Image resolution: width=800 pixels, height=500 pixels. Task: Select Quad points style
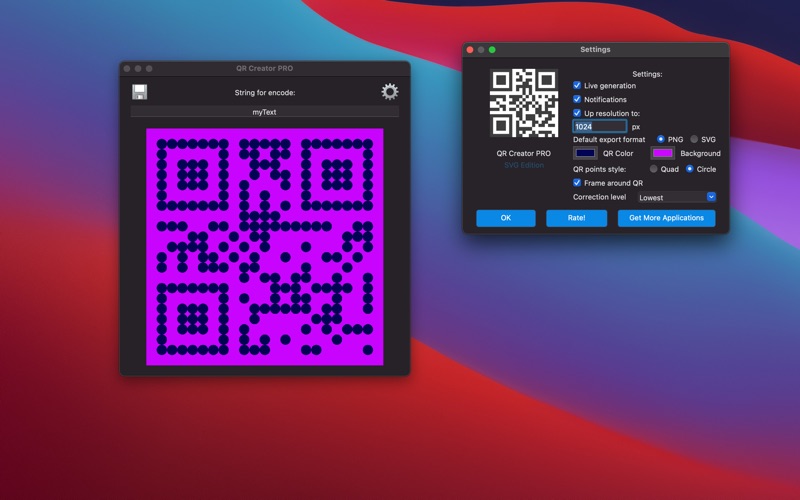[655, 170]
